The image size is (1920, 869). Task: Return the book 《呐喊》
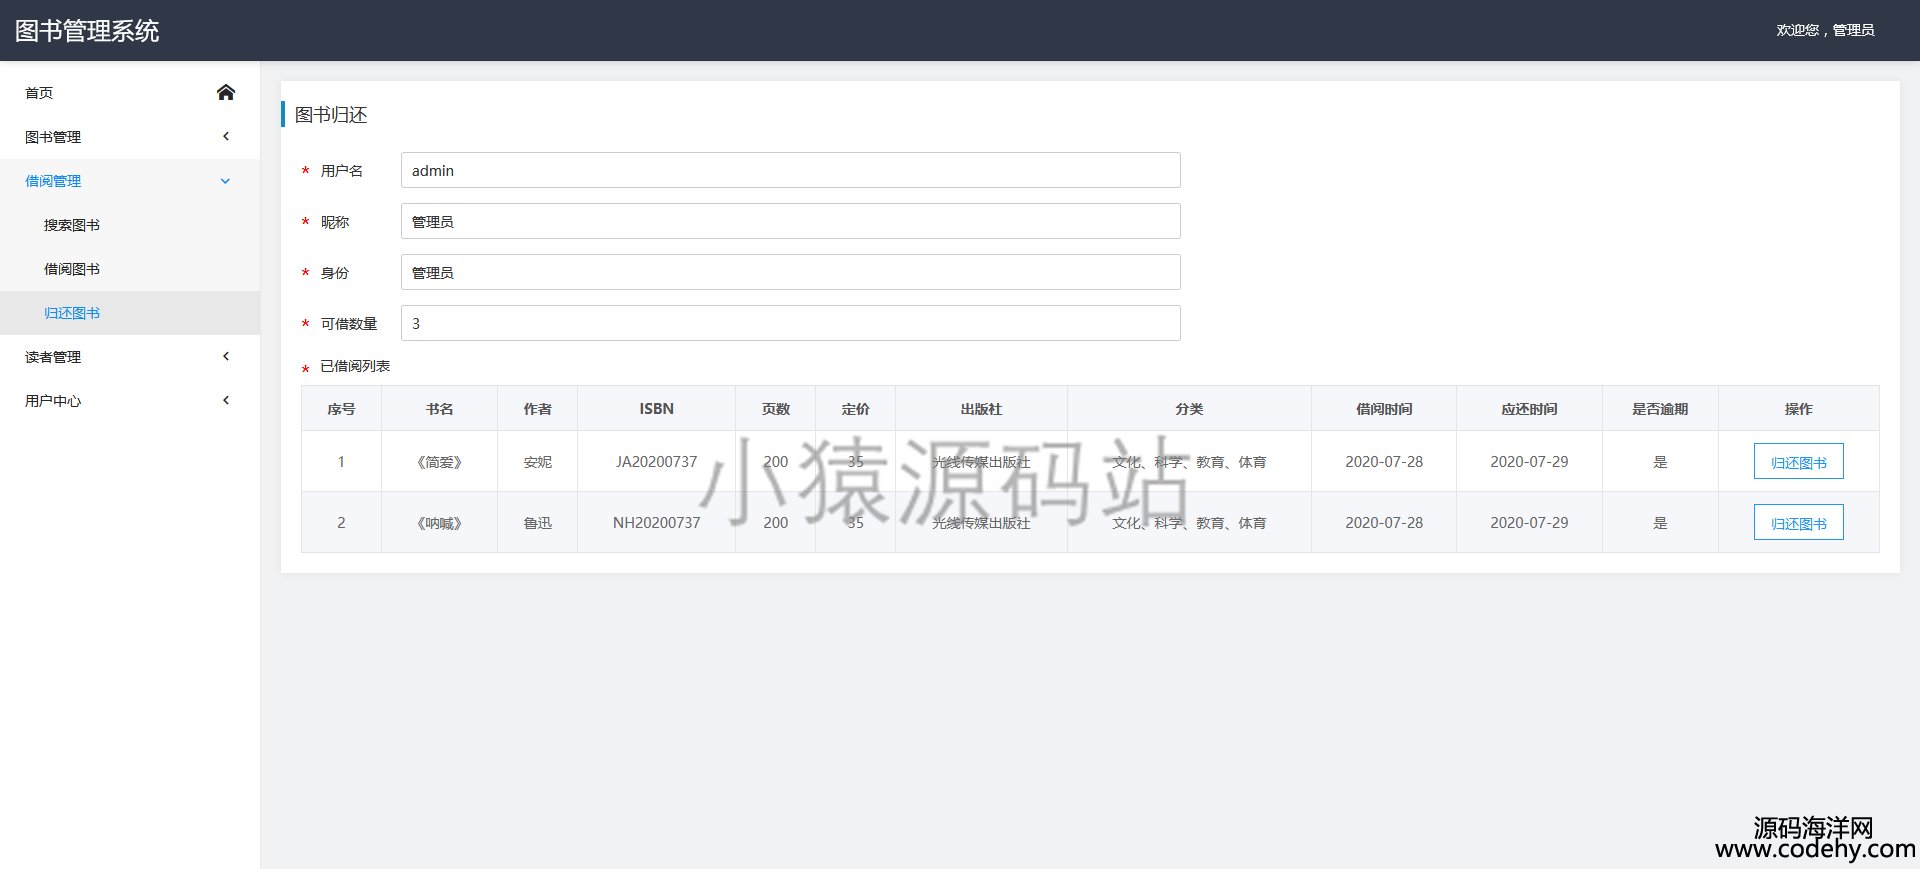(x=1798, y=523)
